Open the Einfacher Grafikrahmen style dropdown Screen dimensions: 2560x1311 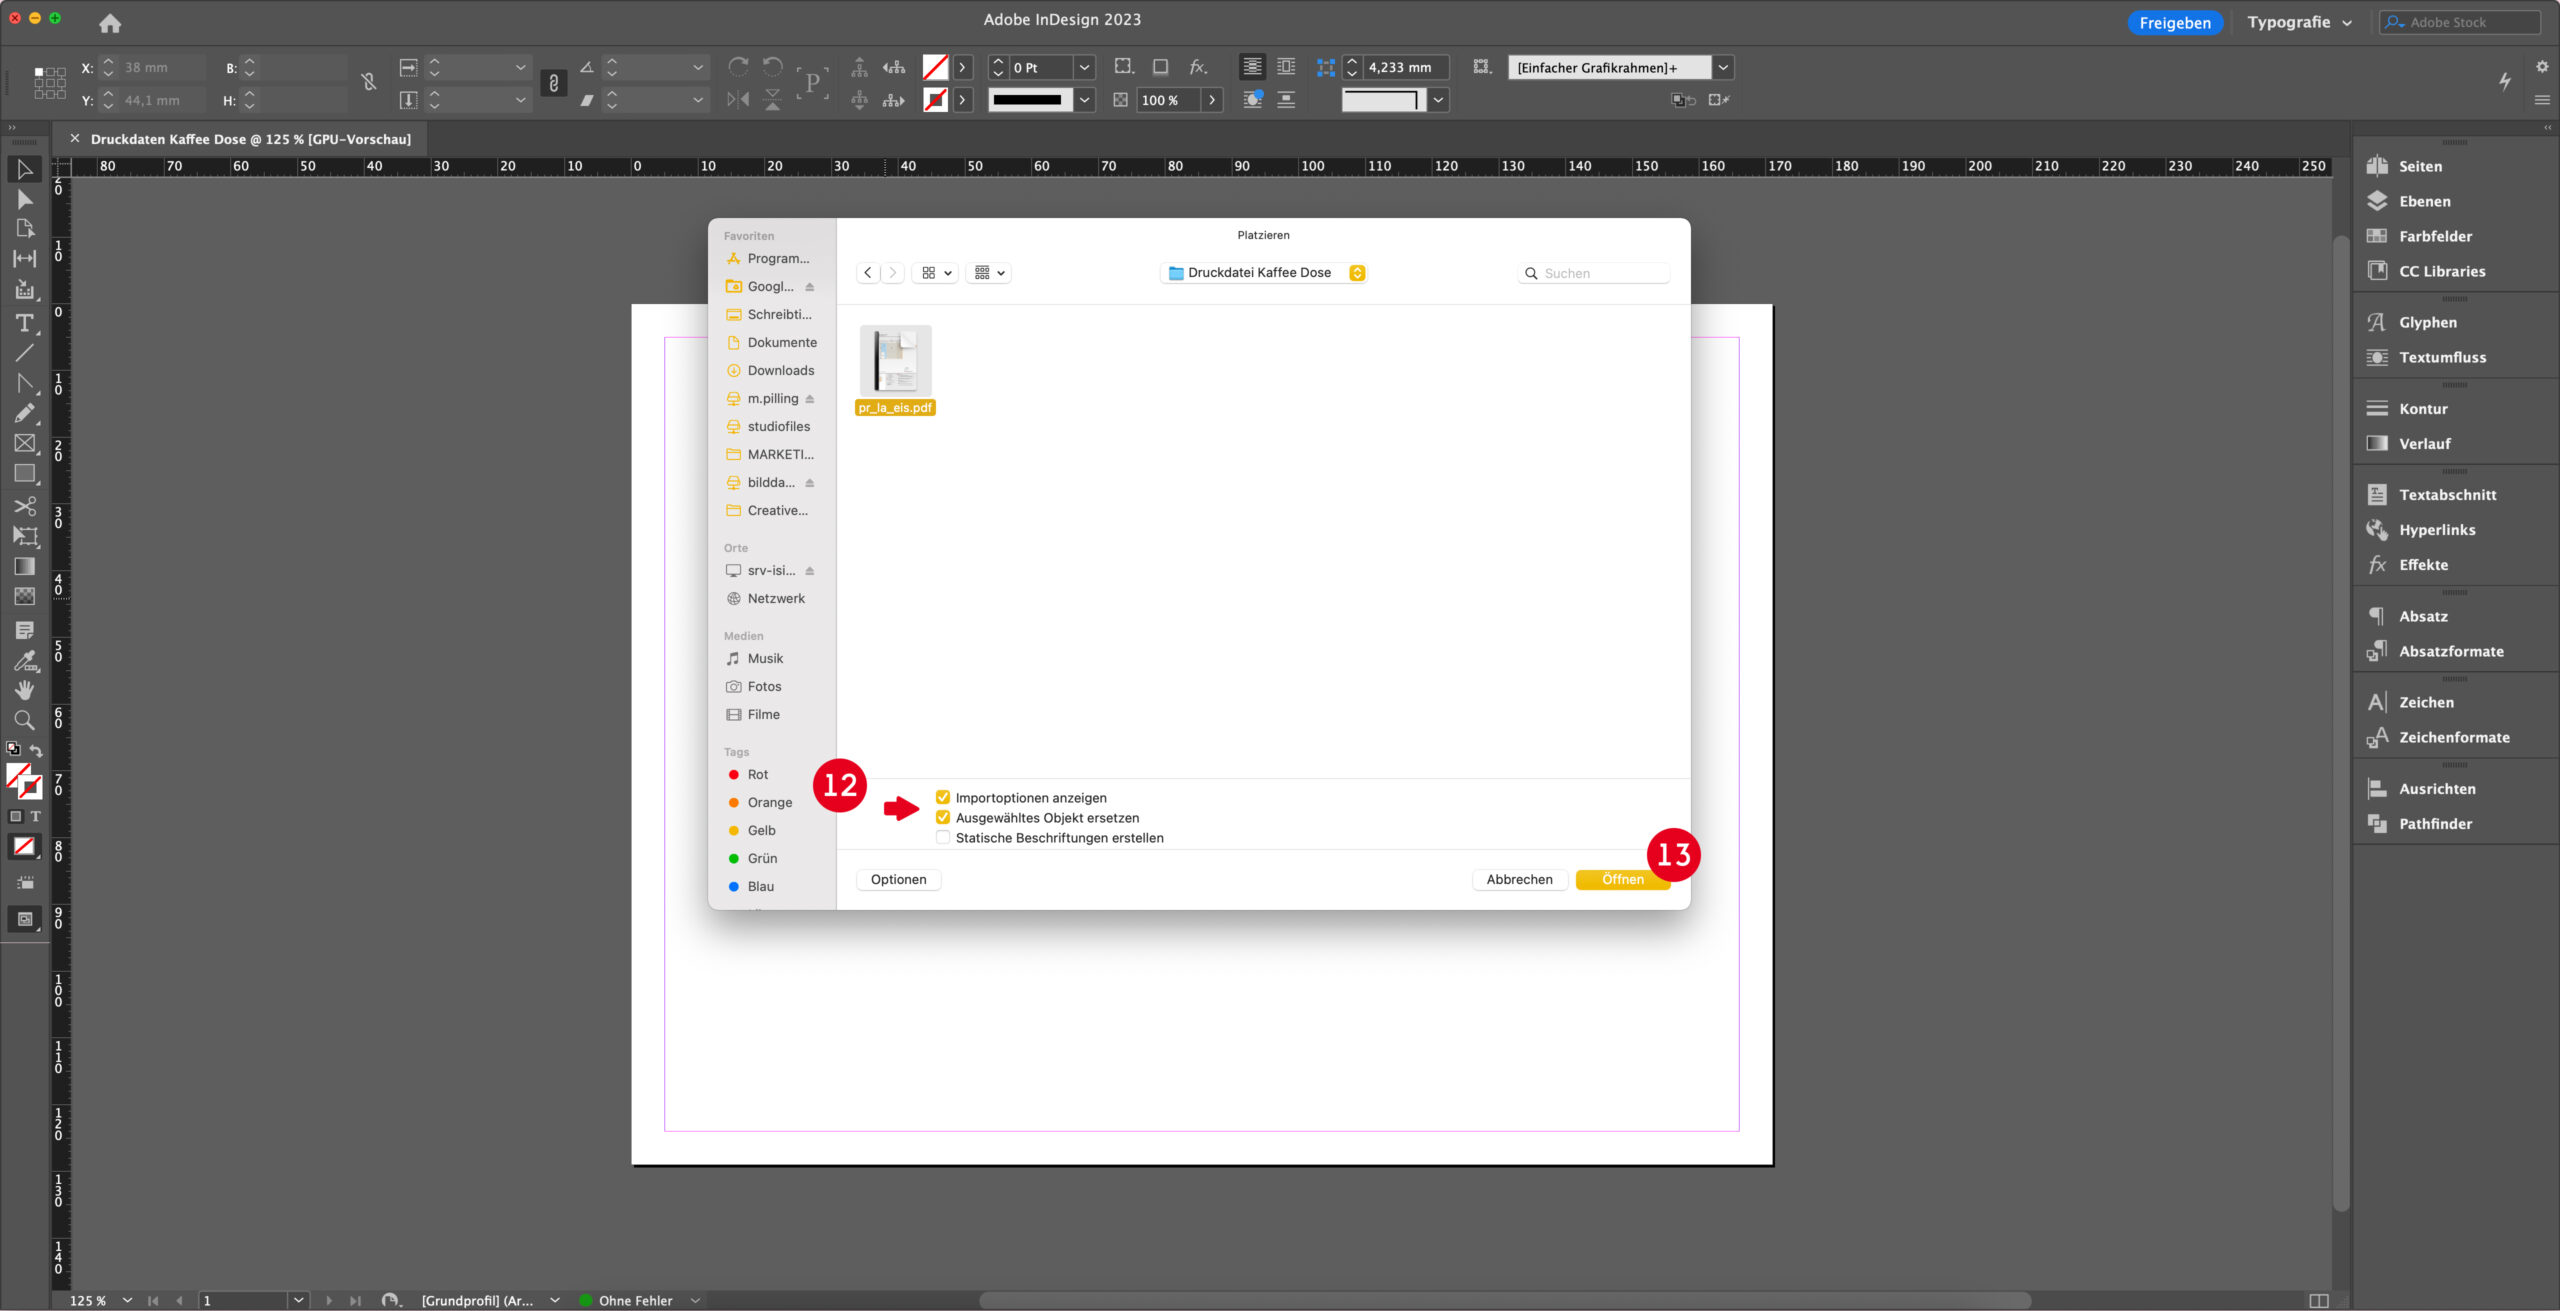tap(1723, 67)
